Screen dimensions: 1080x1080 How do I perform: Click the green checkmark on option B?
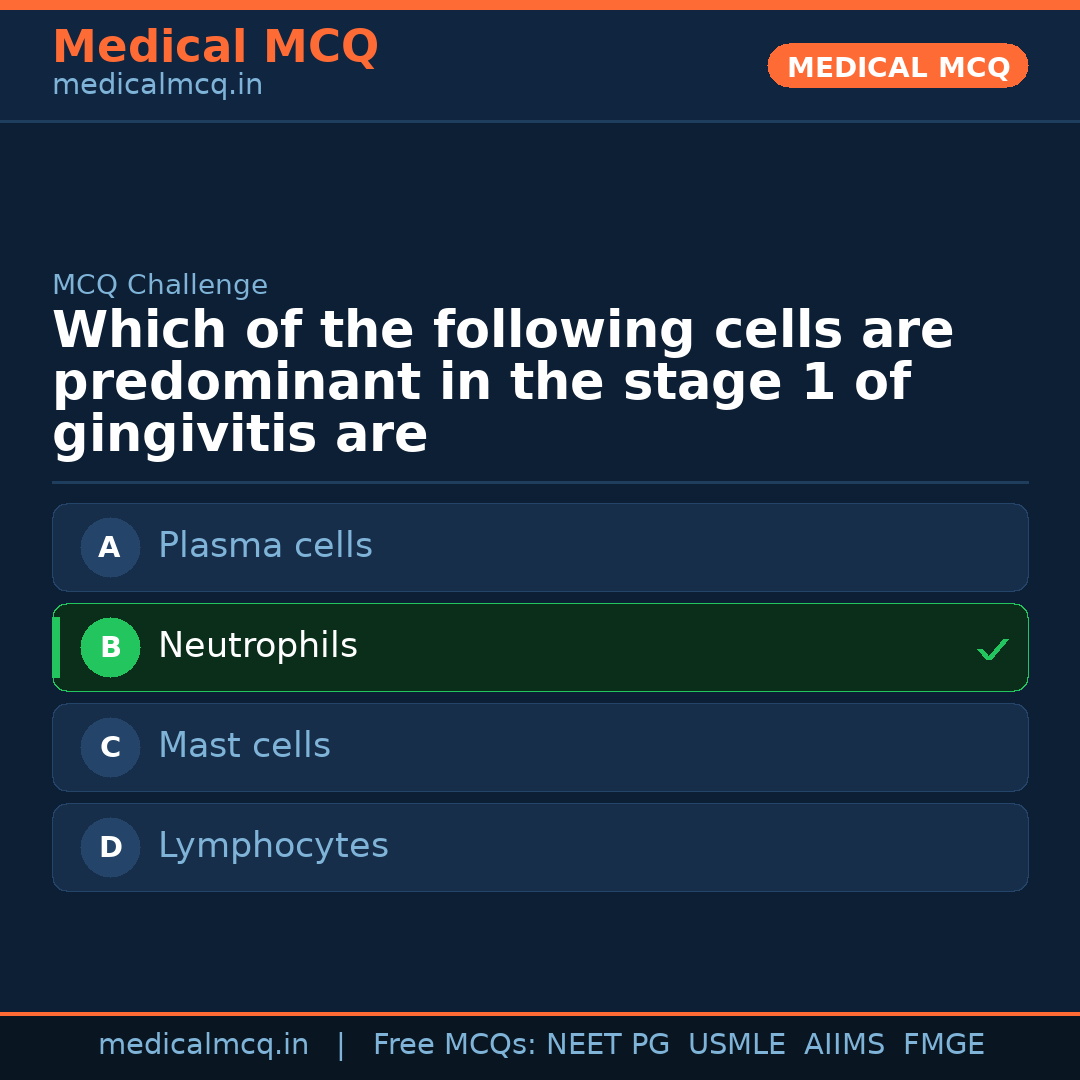tap(993, 649)
